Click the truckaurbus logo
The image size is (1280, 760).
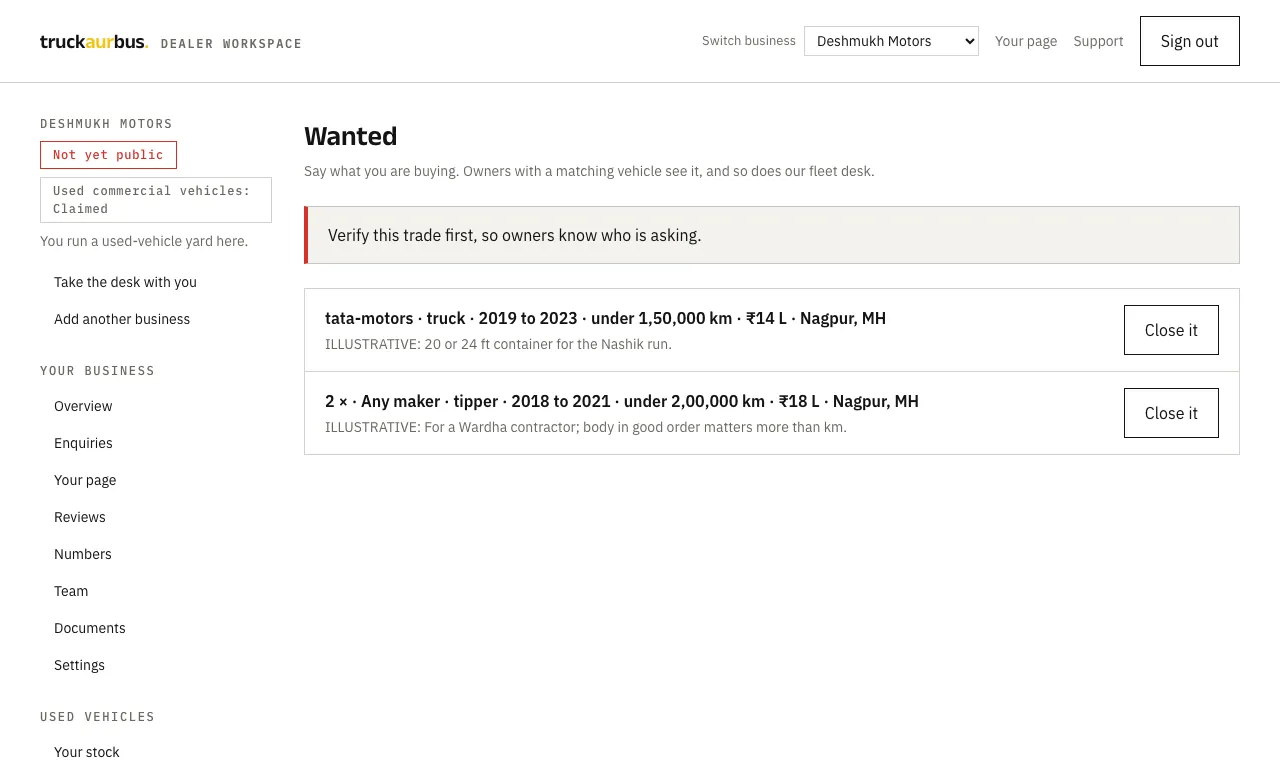[x=94, y=42]
